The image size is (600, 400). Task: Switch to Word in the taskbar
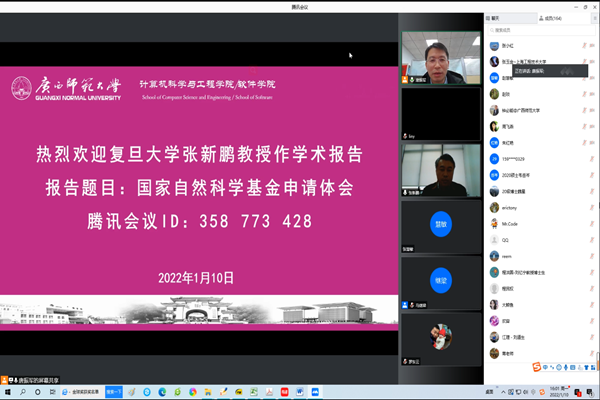(300, 392)
